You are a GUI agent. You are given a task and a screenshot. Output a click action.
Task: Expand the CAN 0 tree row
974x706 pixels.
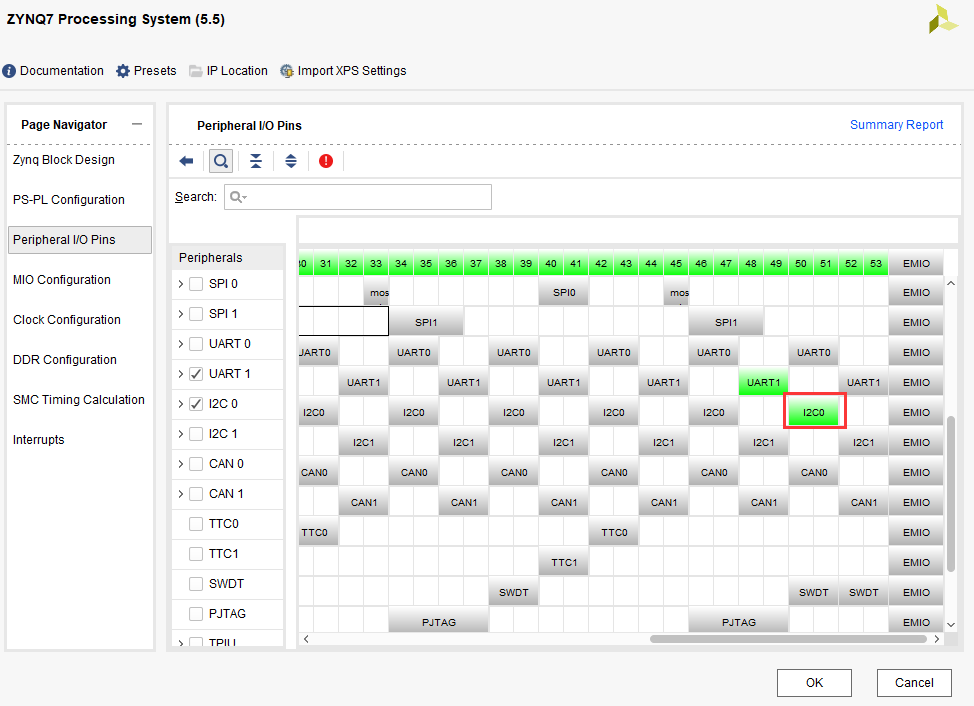click(180, 464)
